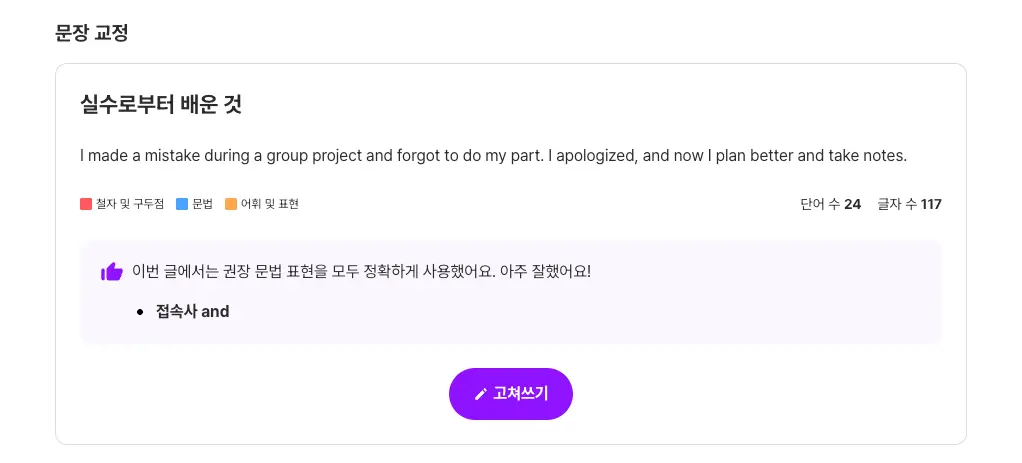The height and width of the screenshot is (463, 1022).
Task: Select the orange vocabulary legend swatch
Action: (x=231, y=204)
